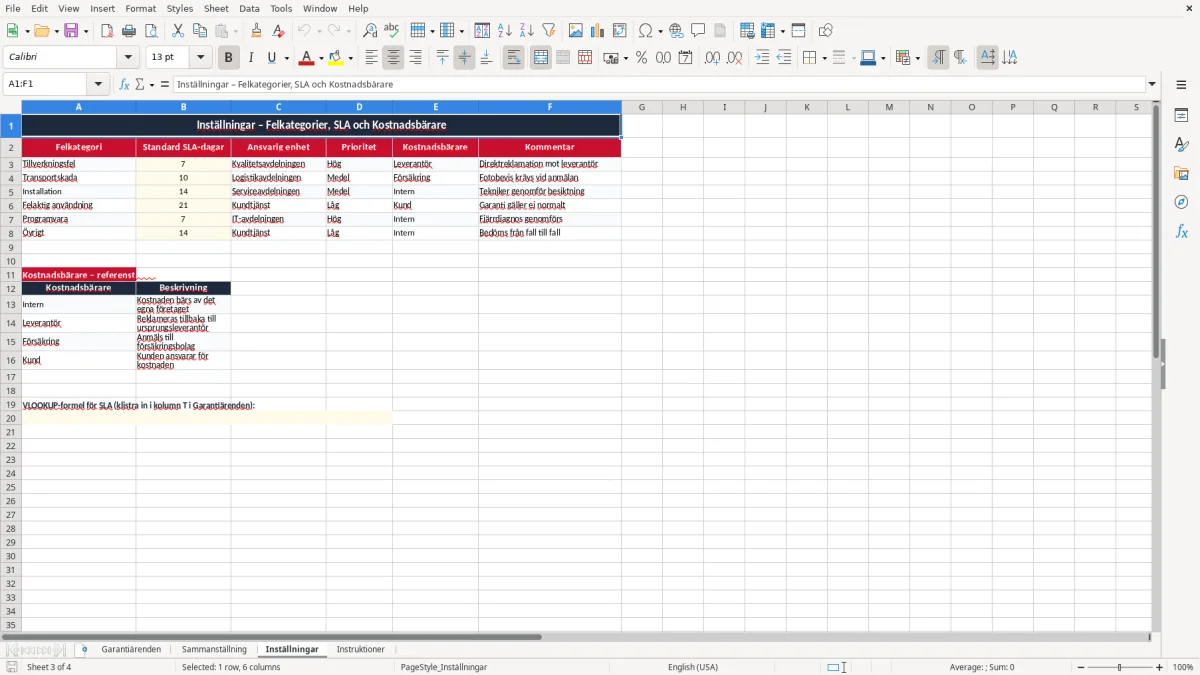Toggle Italic formatting
The height and width of the screenshot is (675, 1200).
250,58
